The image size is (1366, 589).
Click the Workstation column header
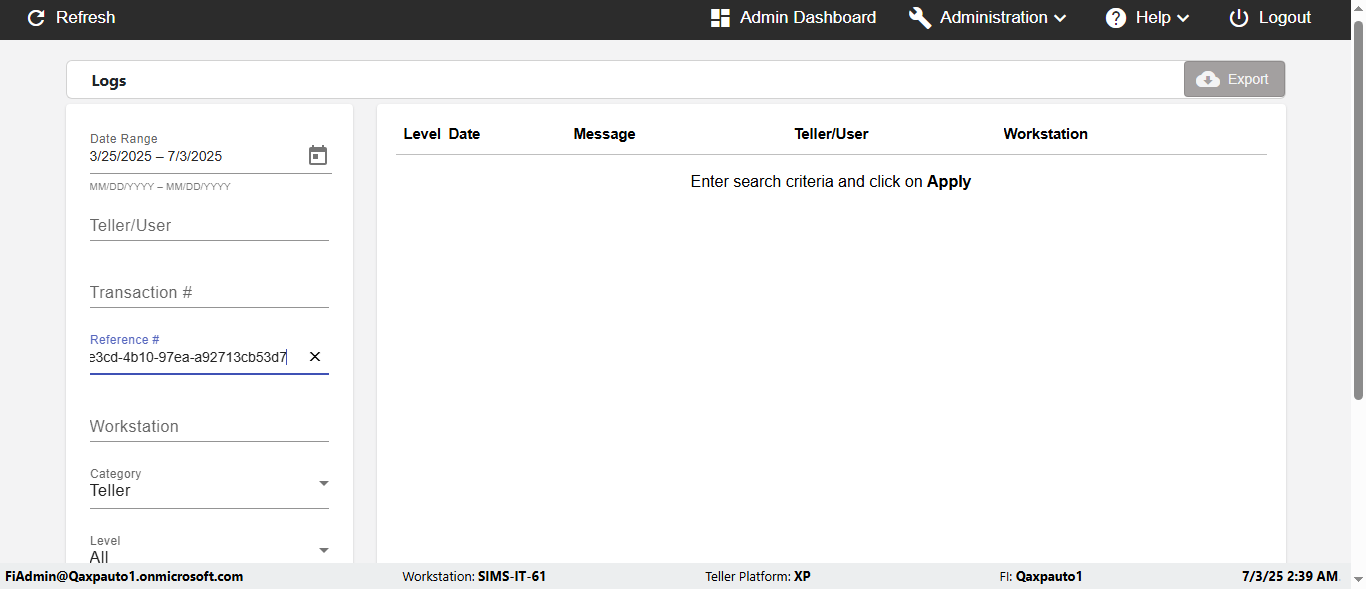(1045, 134)
